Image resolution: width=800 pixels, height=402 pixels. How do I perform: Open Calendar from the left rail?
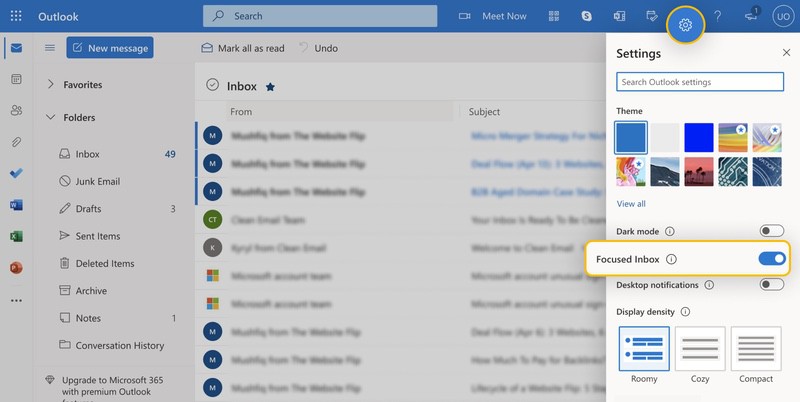tap(16, 79)
